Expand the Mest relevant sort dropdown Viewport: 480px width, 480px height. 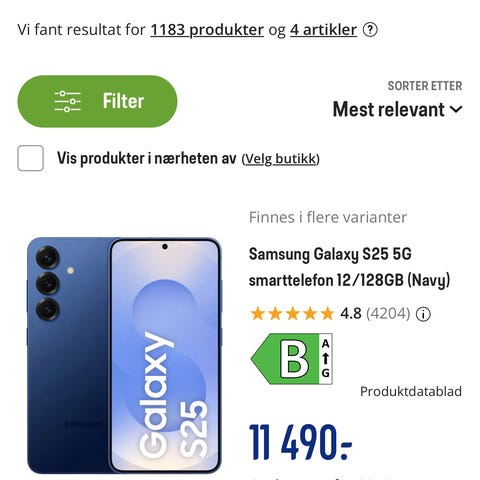[397, 109]
